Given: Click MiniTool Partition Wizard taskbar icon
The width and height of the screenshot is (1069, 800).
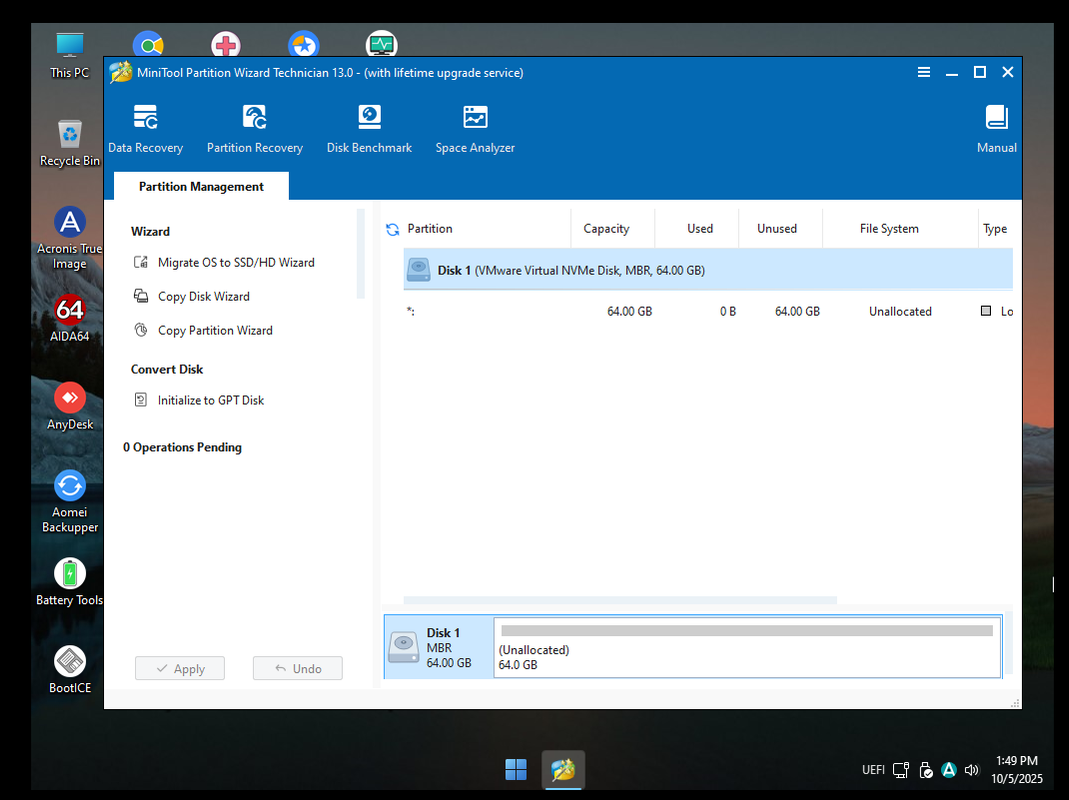Looking at the screenshot, I should coord(563,769).
